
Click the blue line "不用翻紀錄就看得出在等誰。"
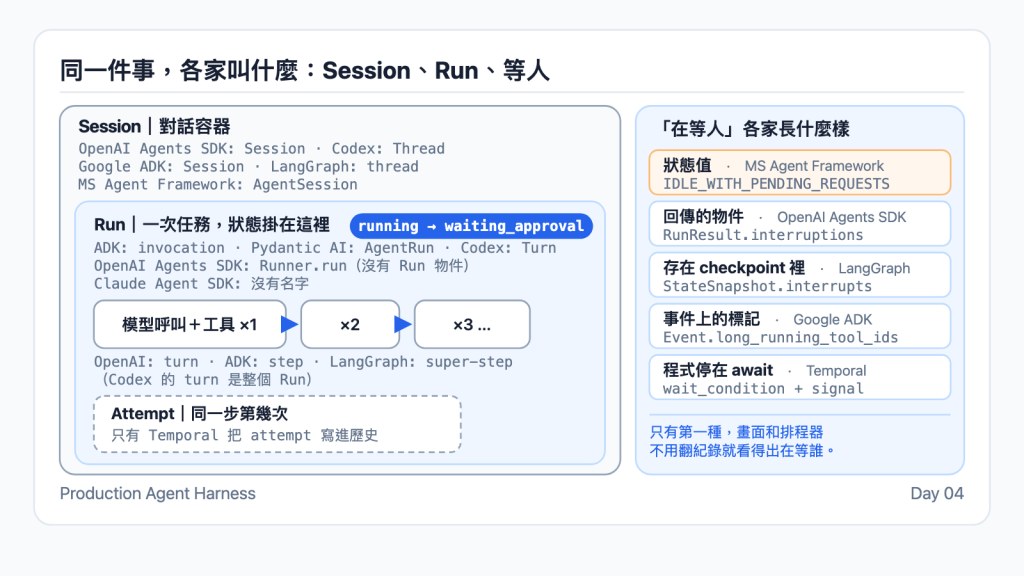point(743,451)
